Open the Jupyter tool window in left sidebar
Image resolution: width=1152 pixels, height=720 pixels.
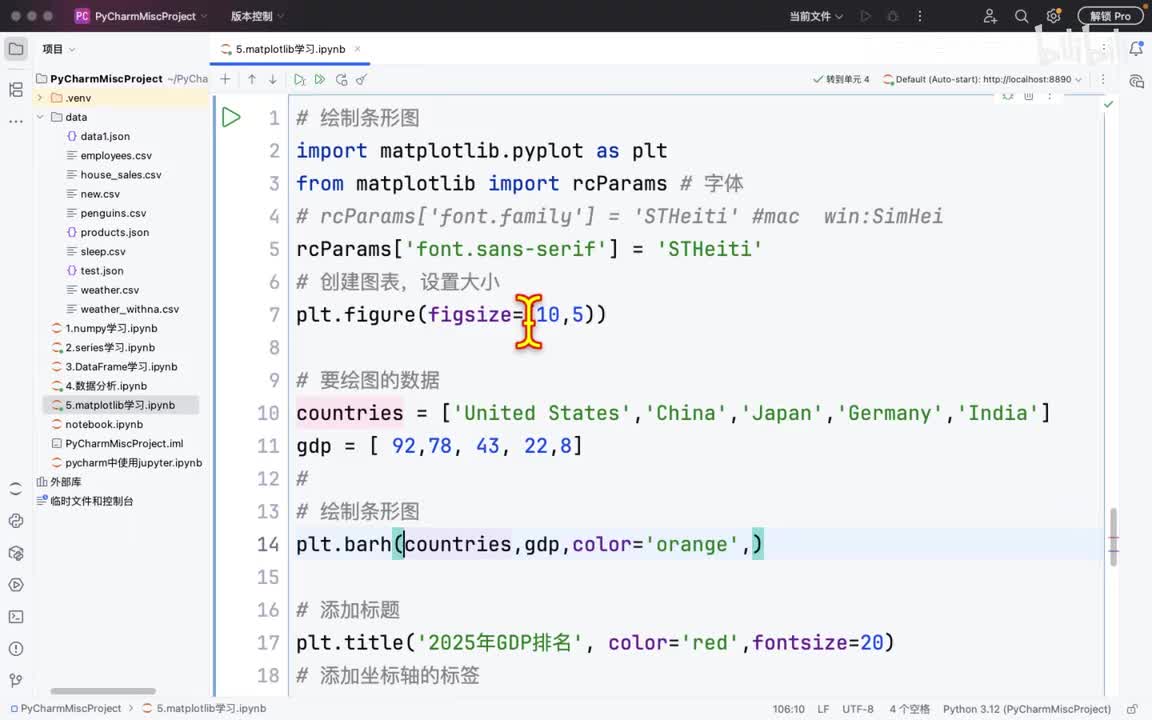click(16, 489)
